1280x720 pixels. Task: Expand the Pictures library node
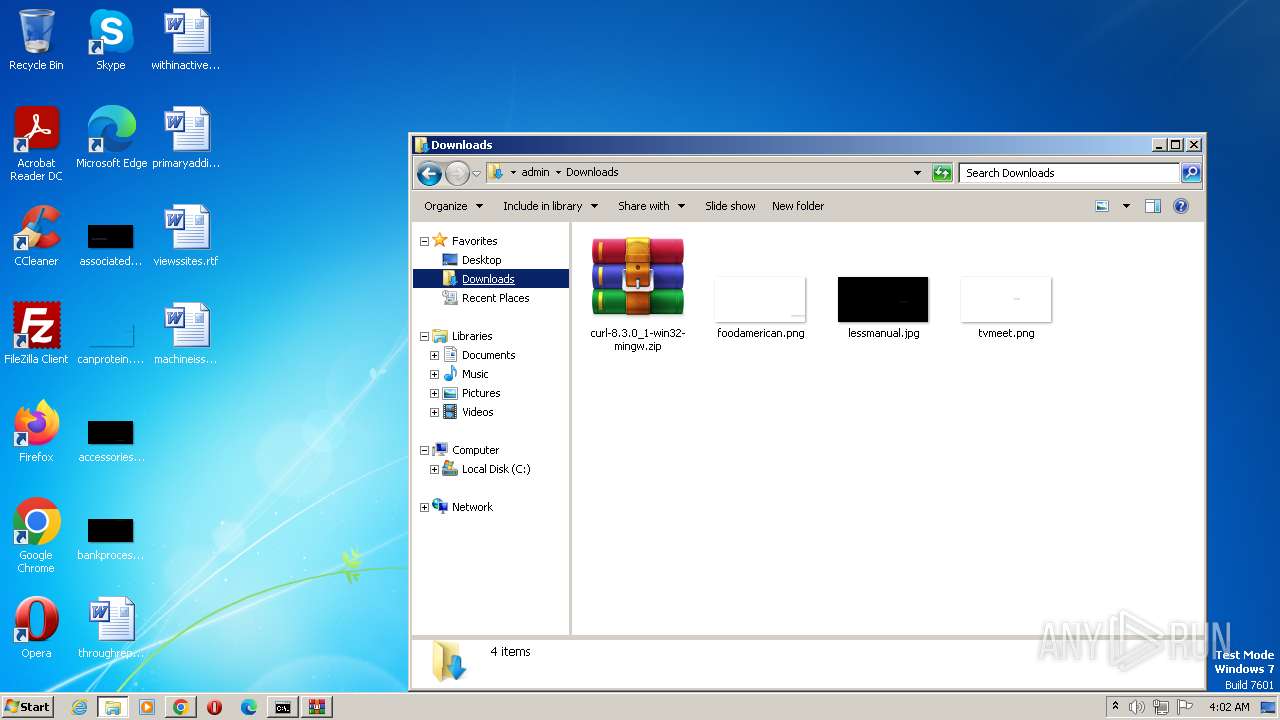point(434,393)
